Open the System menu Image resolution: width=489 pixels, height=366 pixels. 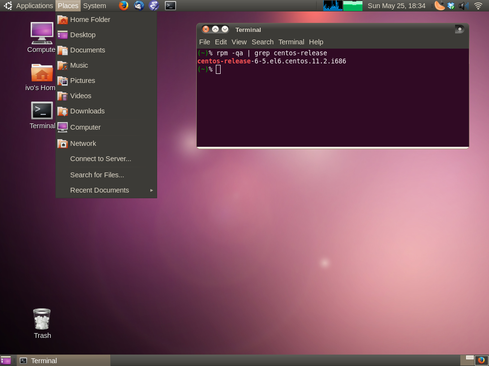(x=95, y=6)
